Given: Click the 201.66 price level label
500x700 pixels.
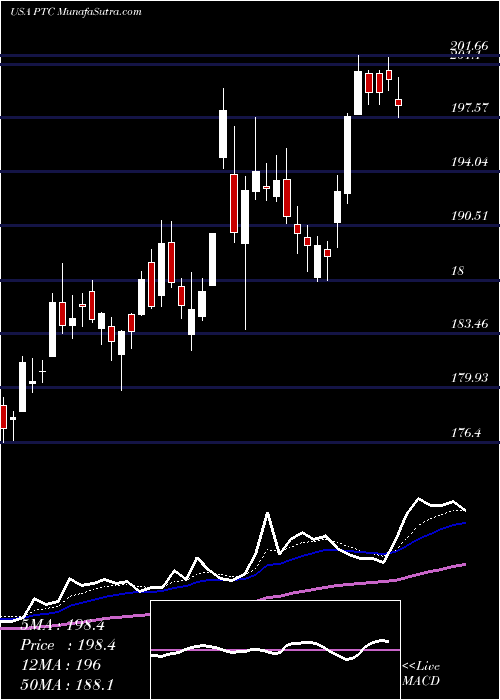Looking at the screenshot, I should (x=469, y=46).
